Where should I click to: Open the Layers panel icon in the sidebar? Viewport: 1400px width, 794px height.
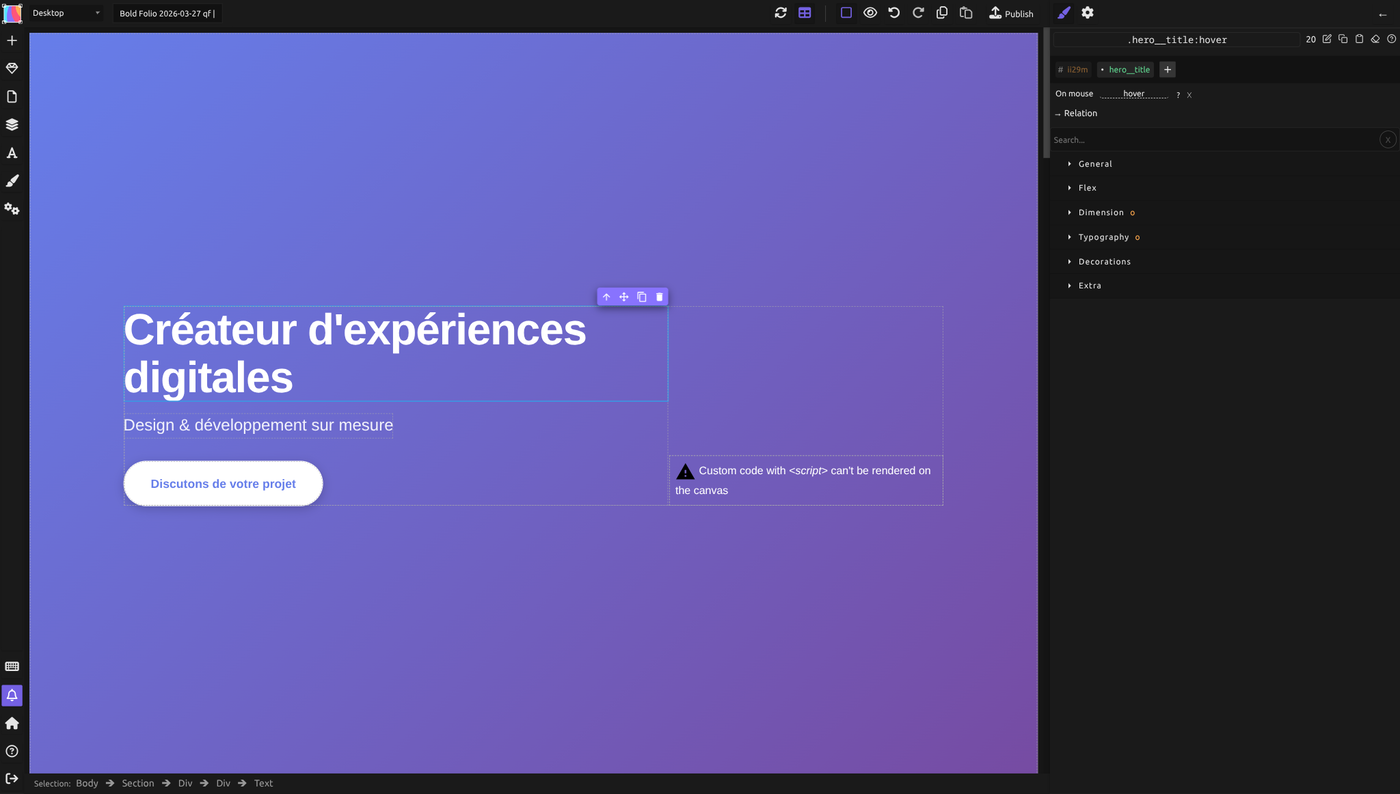10,123
